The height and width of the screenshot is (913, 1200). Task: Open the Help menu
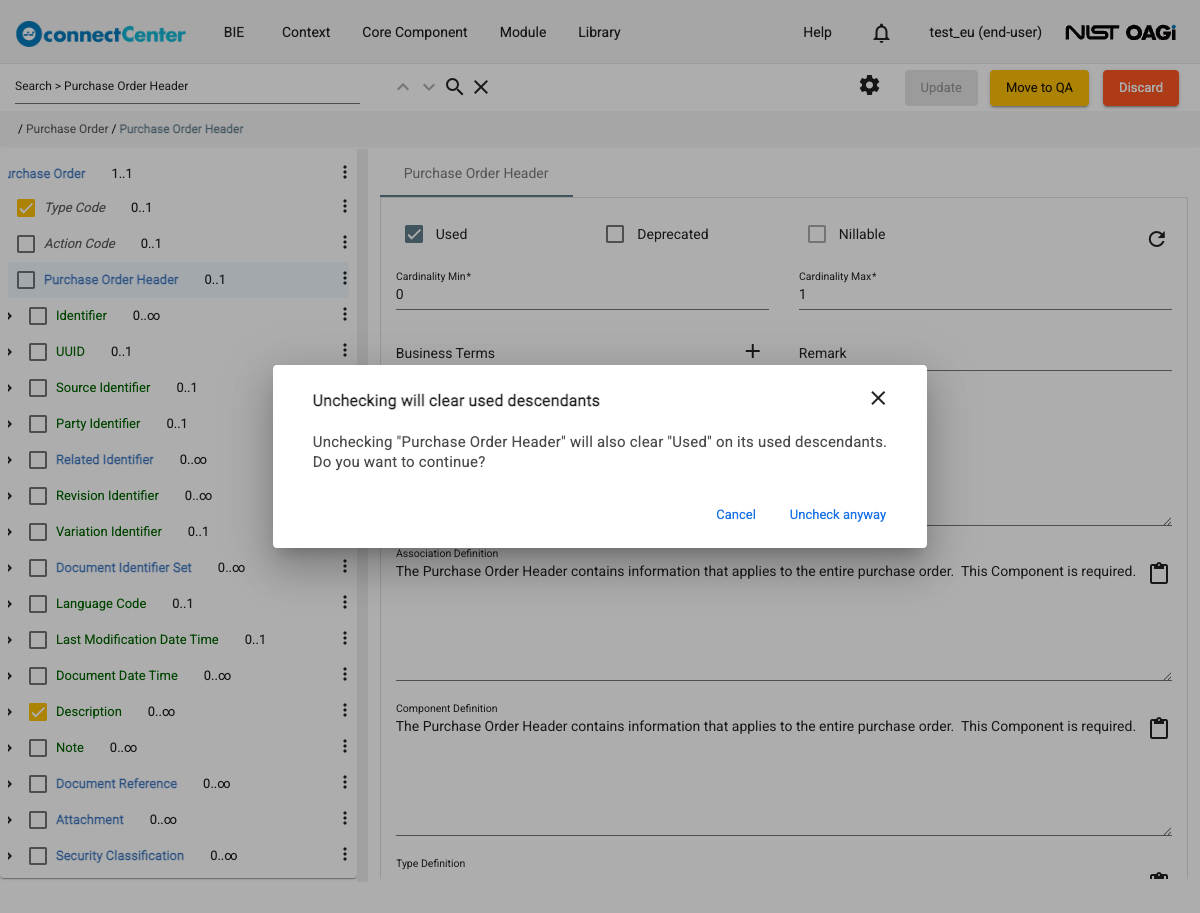[x=817, y=32]
